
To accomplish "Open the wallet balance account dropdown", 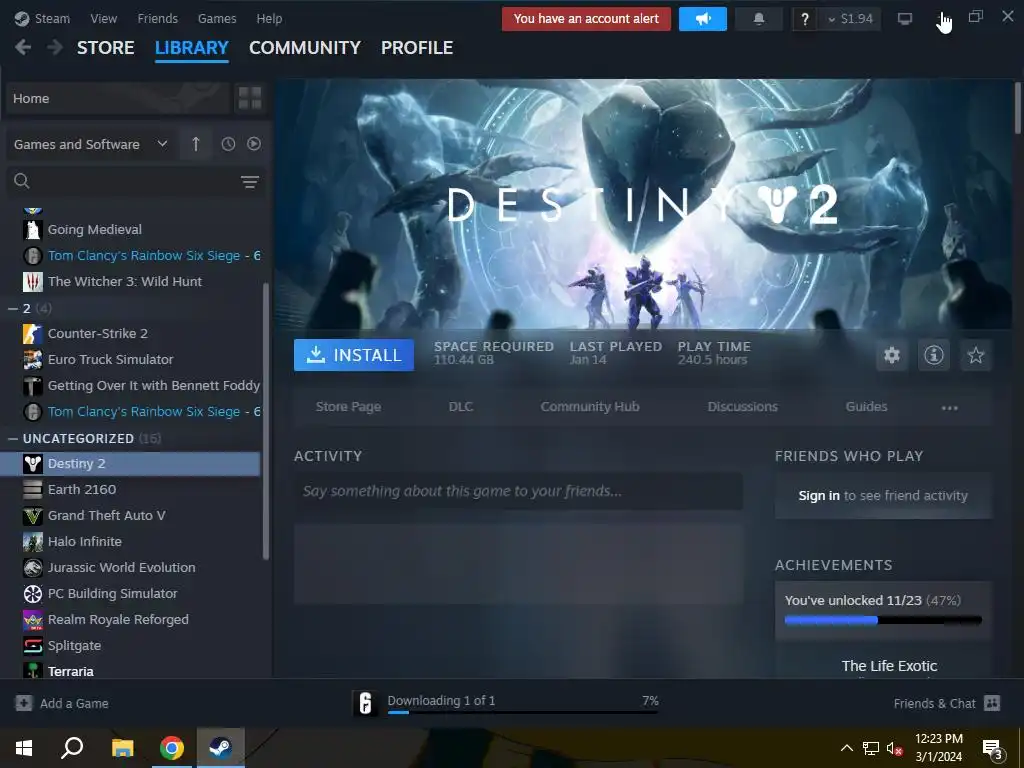I will point(850,19).
